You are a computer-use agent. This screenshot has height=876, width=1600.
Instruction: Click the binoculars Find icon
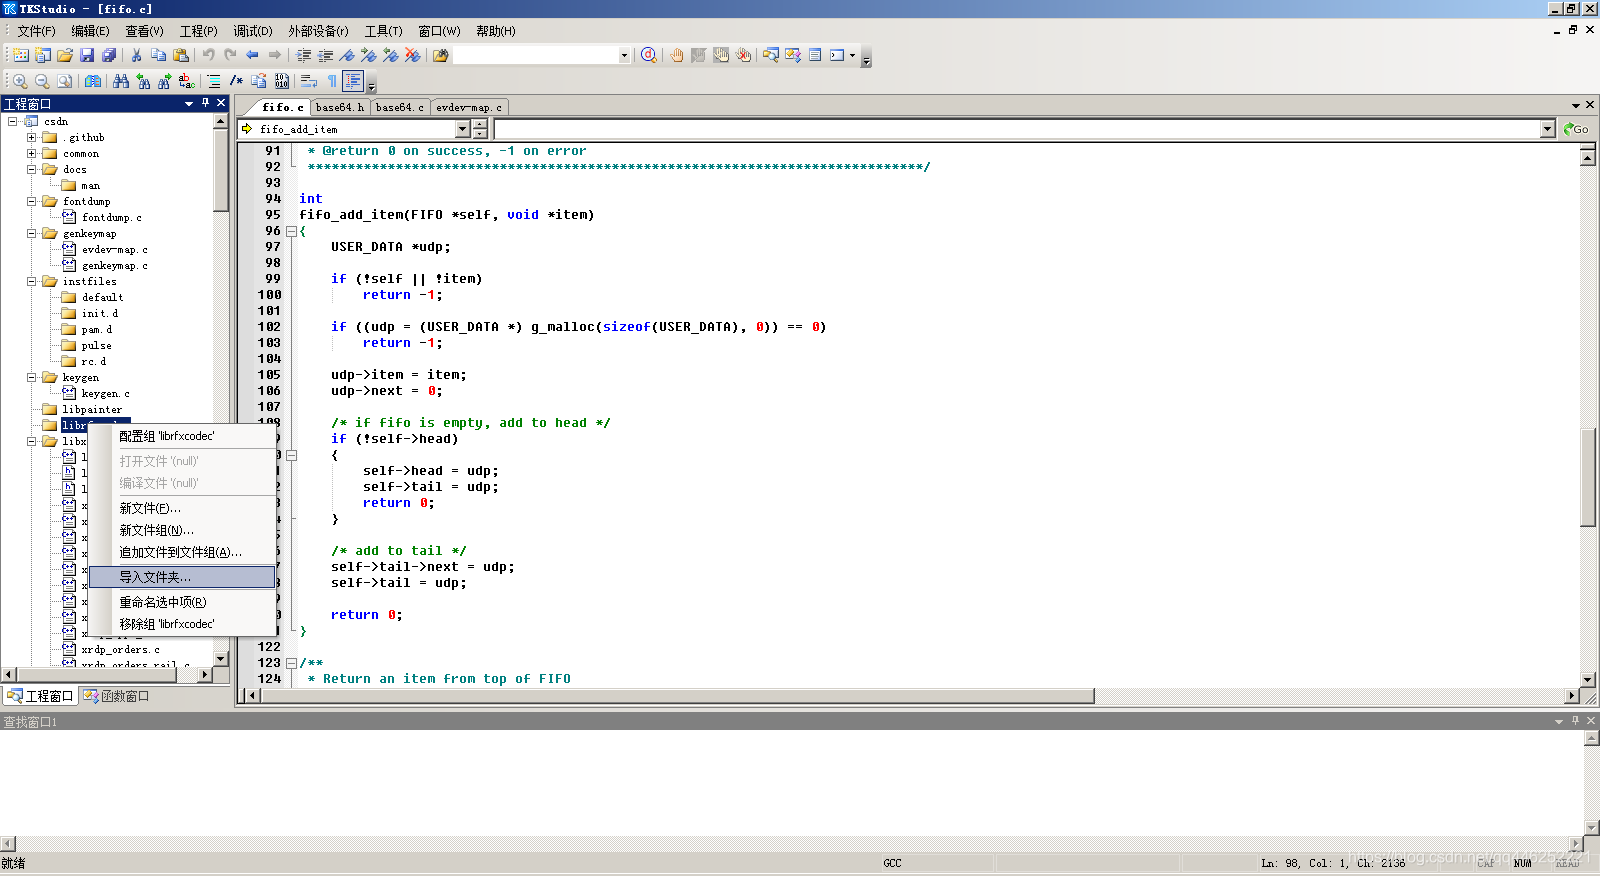click(121, 81)
